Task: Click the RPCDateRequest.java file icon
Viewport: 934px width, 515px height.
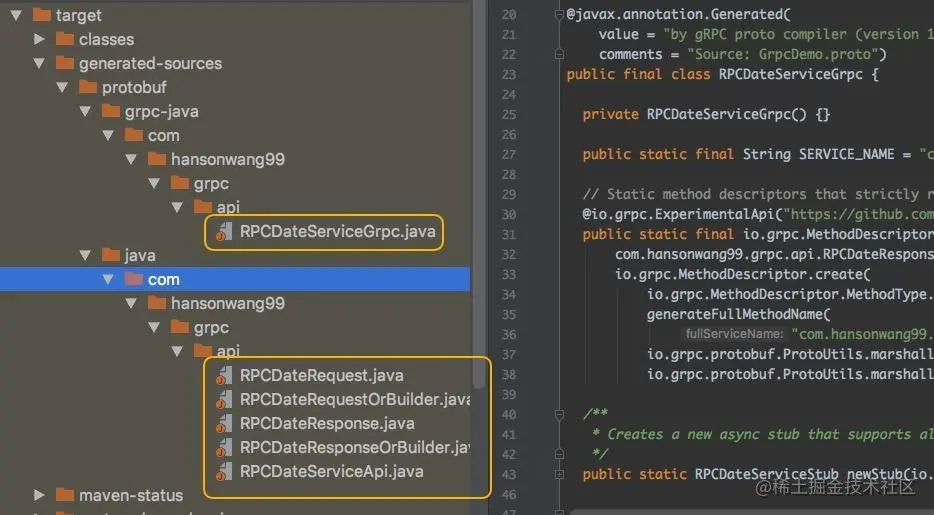Action: pyautogui.click(x=225, y=376)
